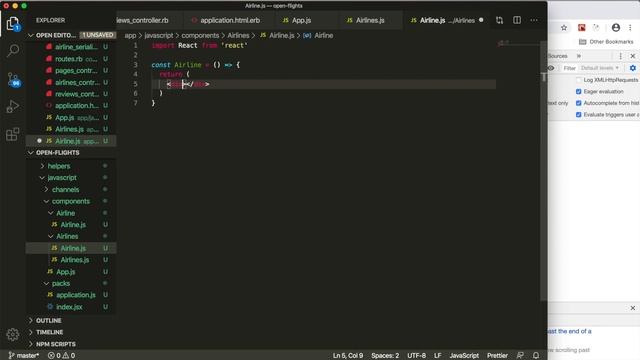
Task: Switch to the application.html.erb tab
Action: (x=227, y=20)
